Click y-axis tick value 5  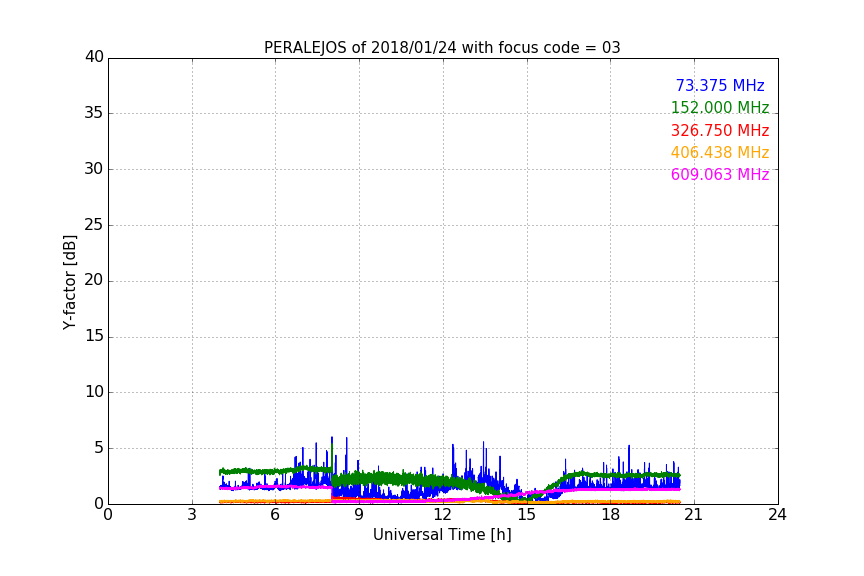99,448
